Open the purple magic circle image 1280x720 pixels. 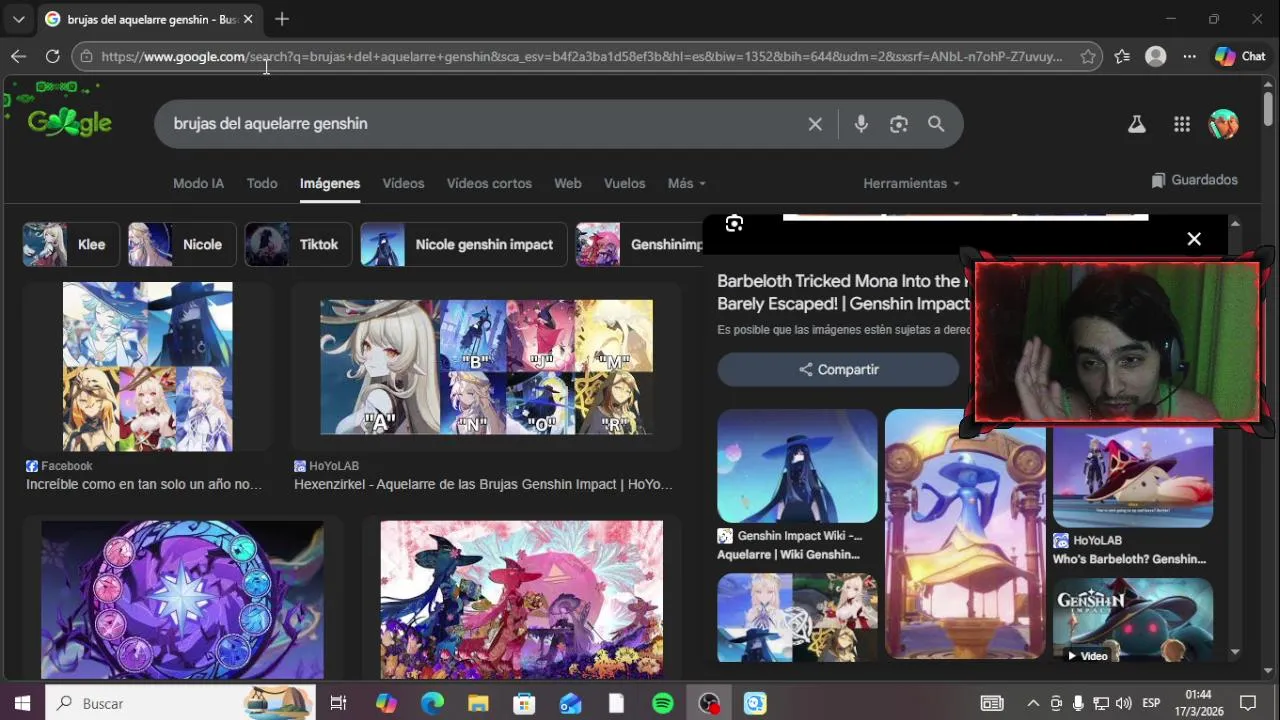tap(182, 599)
